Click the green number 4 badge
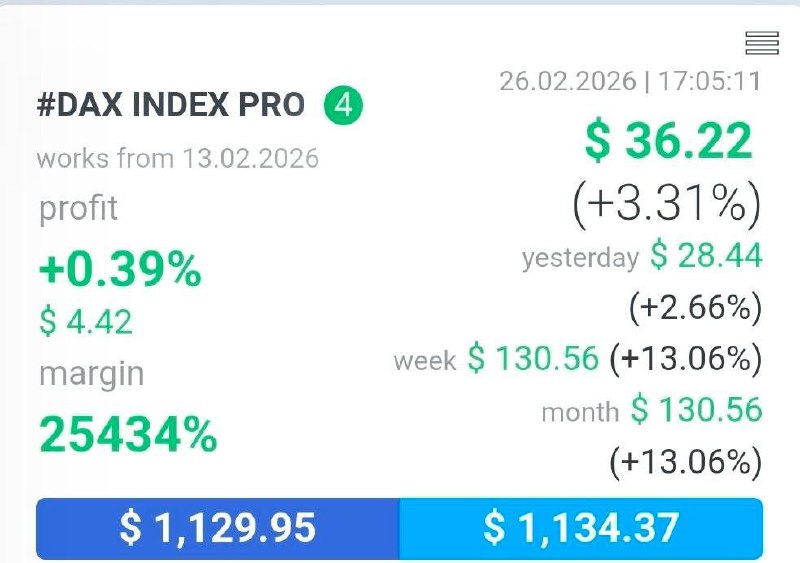Viewport: 800px width, 563px height. (x=343, y=105)
